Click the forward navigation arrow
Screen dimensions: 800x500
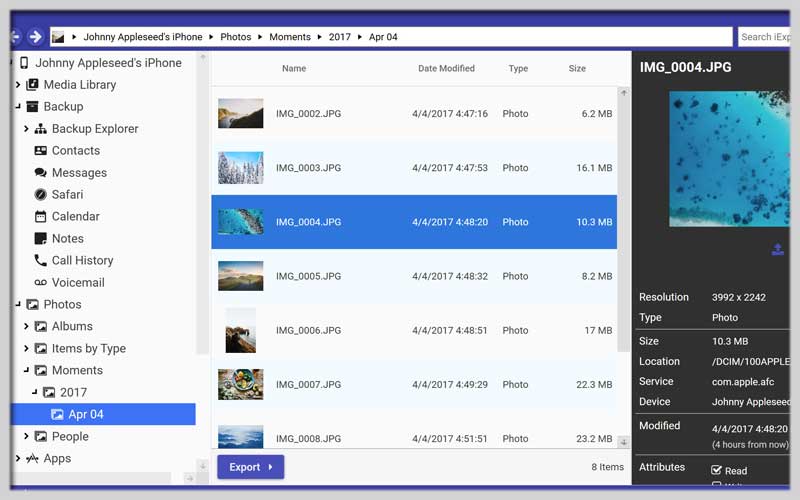35,37
